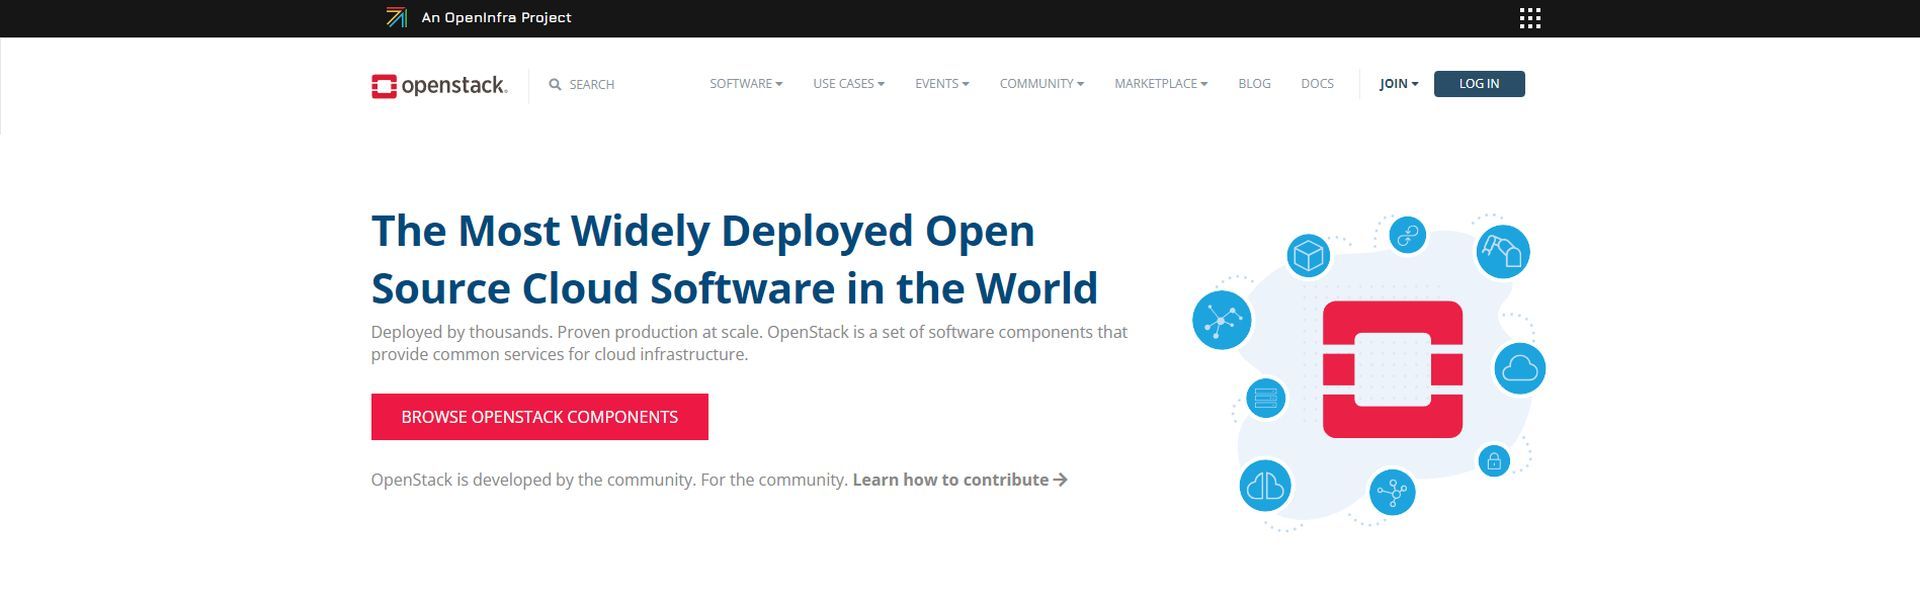This screenshot has height=602, width=1920.
Task: Click the cube icon in the illustration
Action: tap(1308, 256)
